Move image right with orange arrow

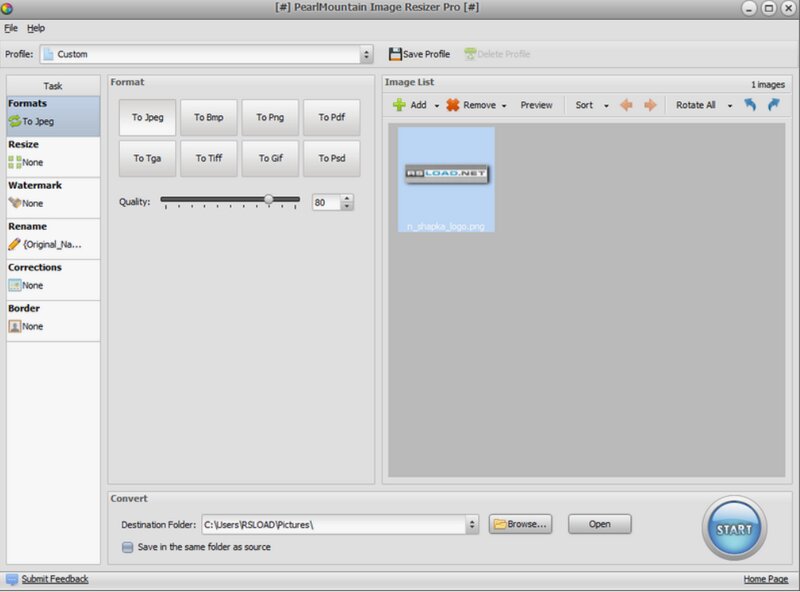pyautogui.click(x=650, y=105)
